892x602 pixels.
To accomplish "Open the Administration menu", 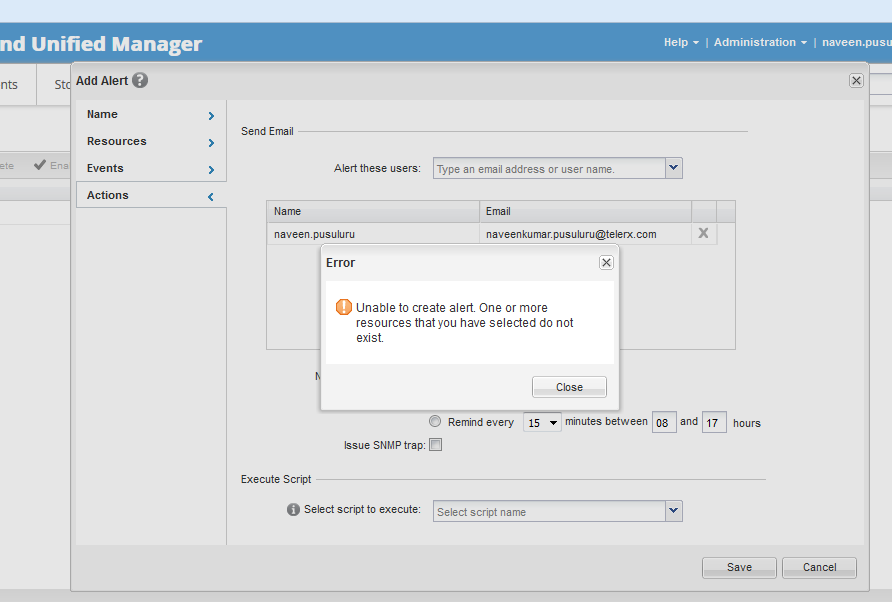I will (x=760, y=42).
